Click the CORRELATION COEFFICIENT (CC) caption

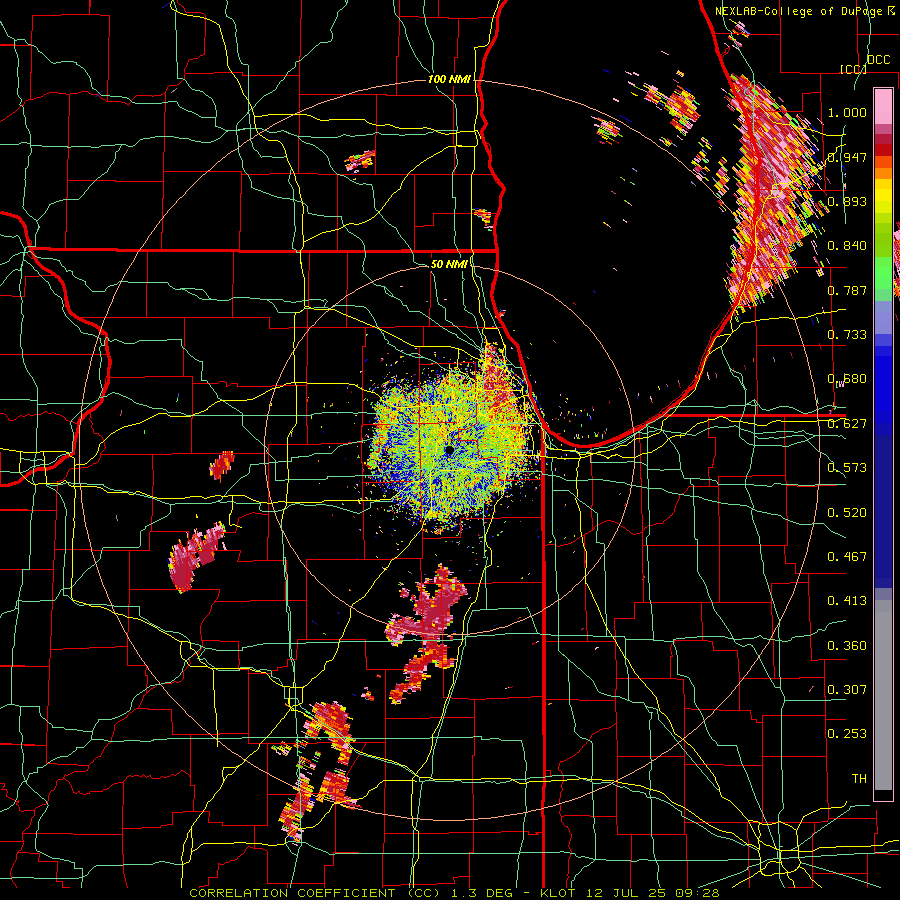(x=317, y=893)
